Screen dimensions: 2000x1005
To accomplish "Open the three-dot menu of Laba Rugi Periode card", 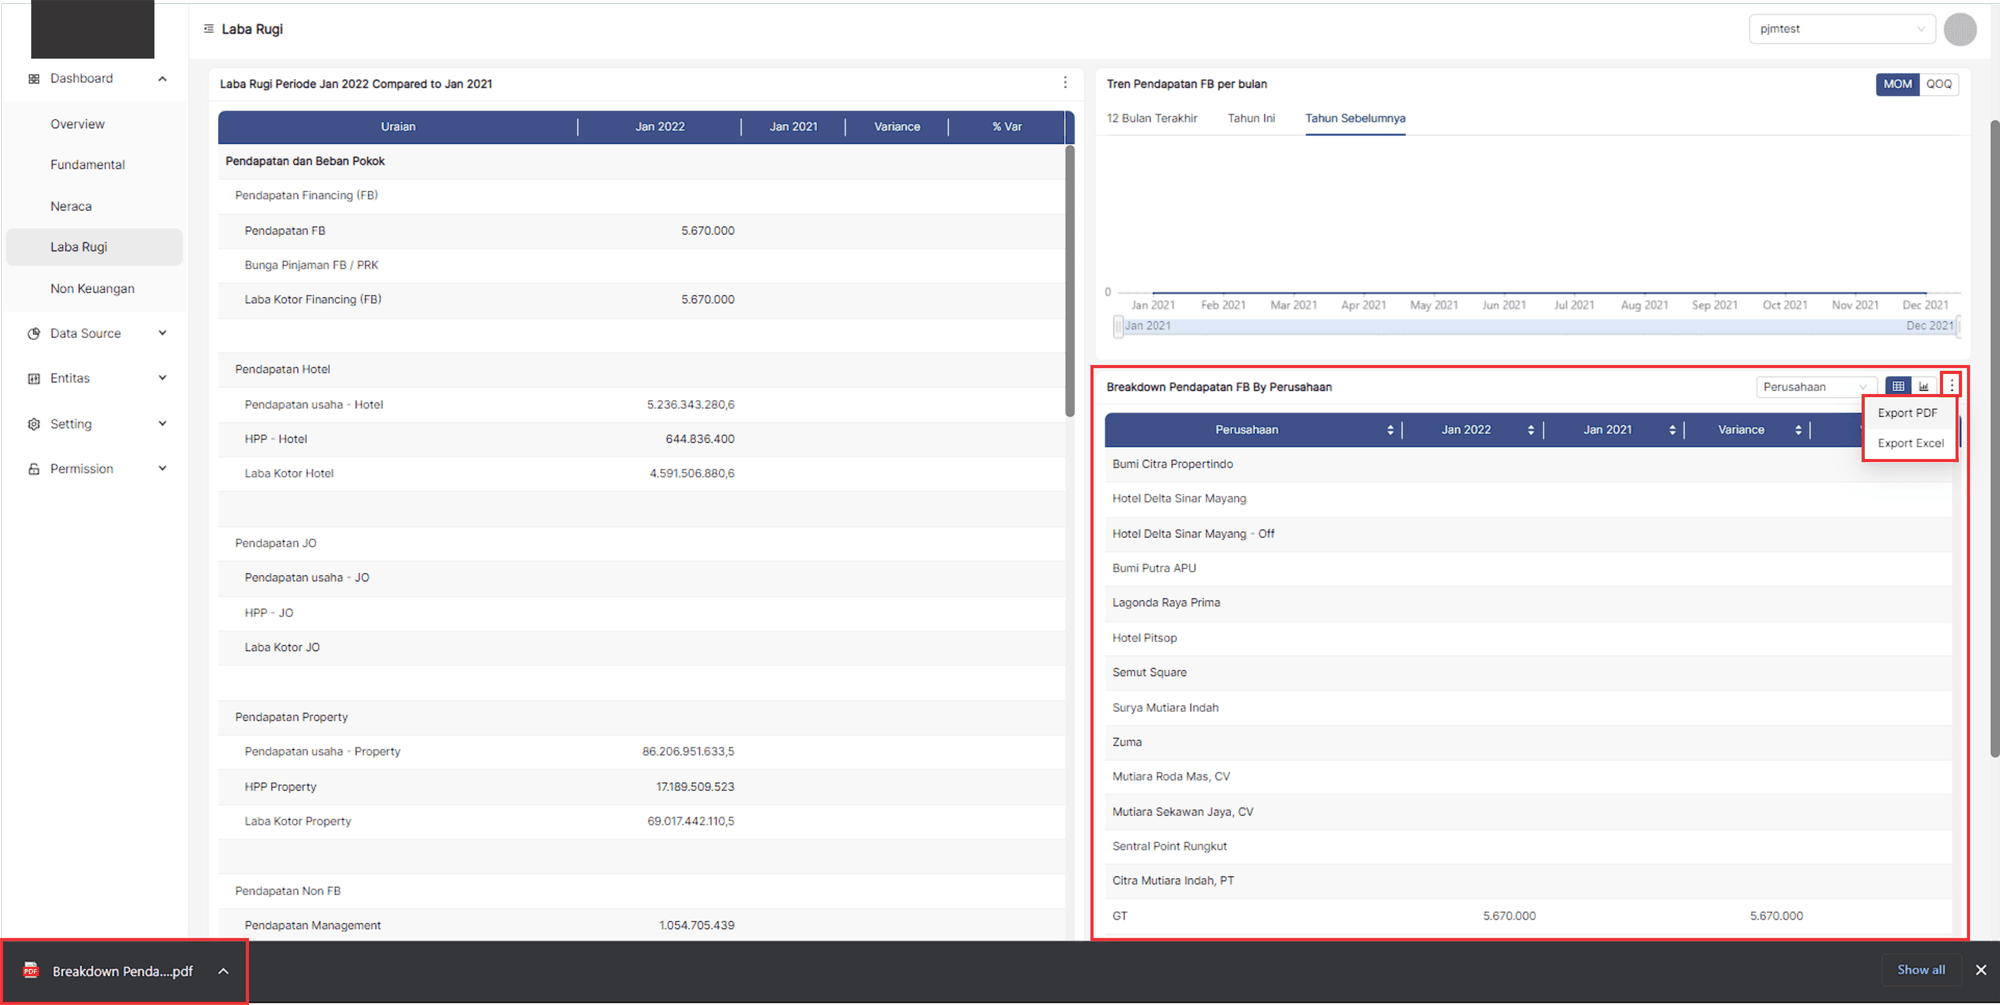I will click(x=1065, y=83).
